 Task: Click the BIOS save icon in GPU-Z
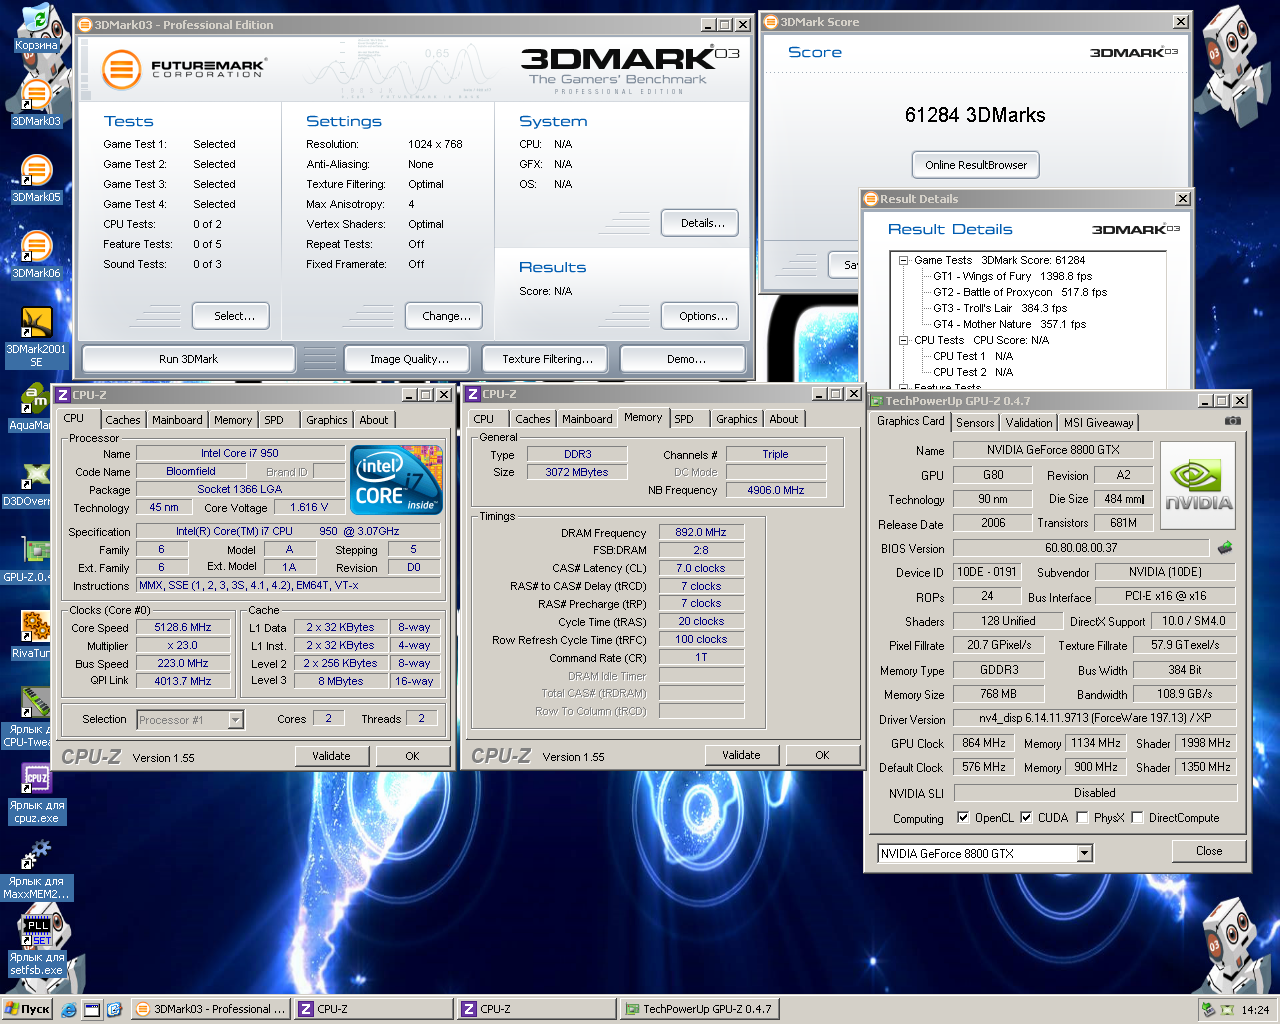click(x=1225, y=548)
